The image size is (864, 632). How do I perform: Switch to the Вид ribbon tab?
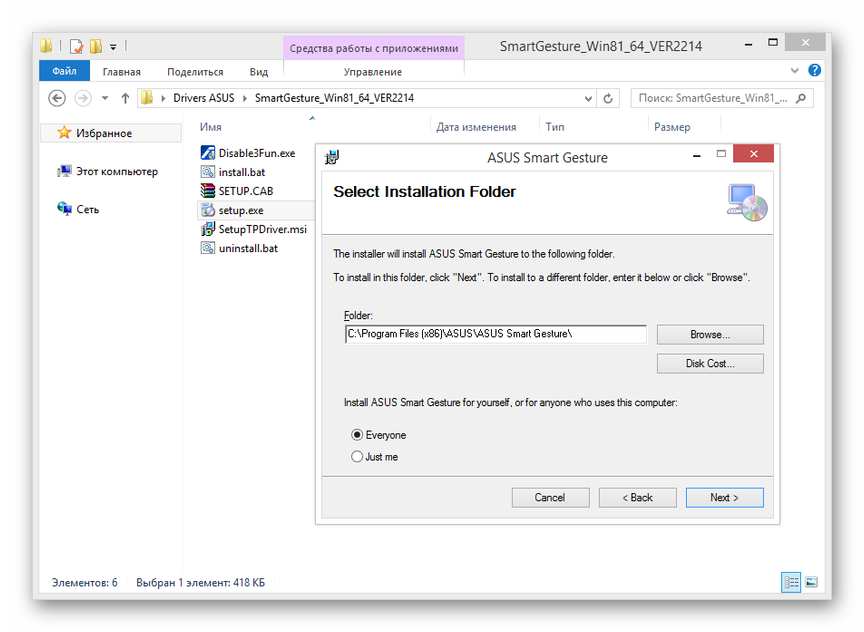point(258,72)
